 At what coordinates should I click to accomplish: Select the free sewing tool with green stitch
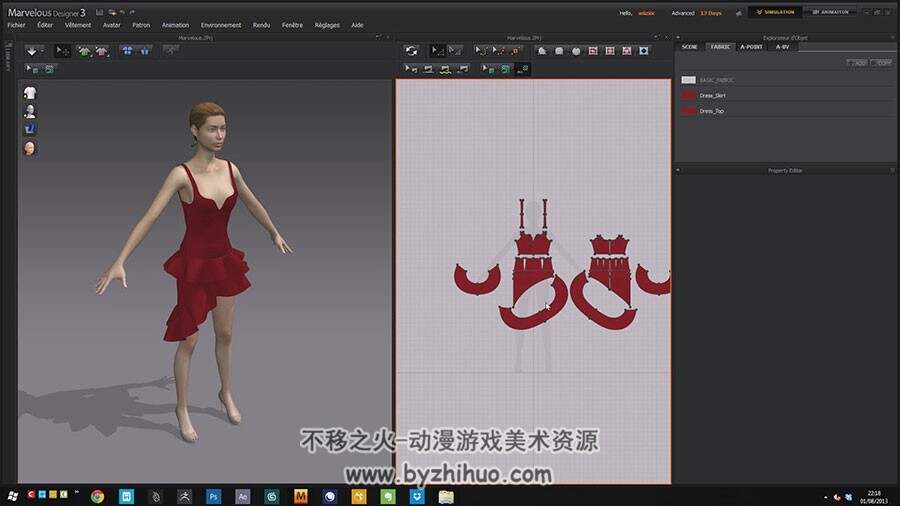tap(445, 69)
